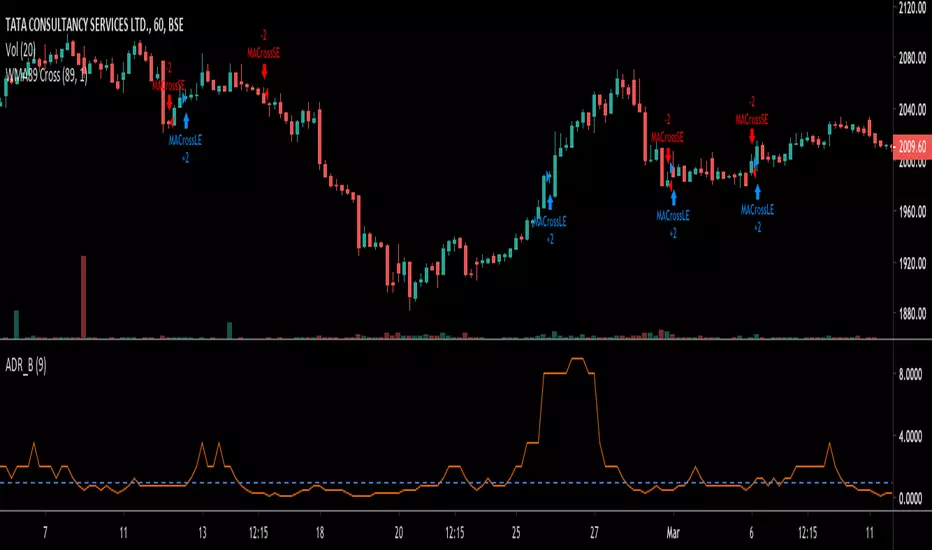Click the 2040.00 price scale label
932x550 pixels.
pyautogui.click(x=912, y=109)
